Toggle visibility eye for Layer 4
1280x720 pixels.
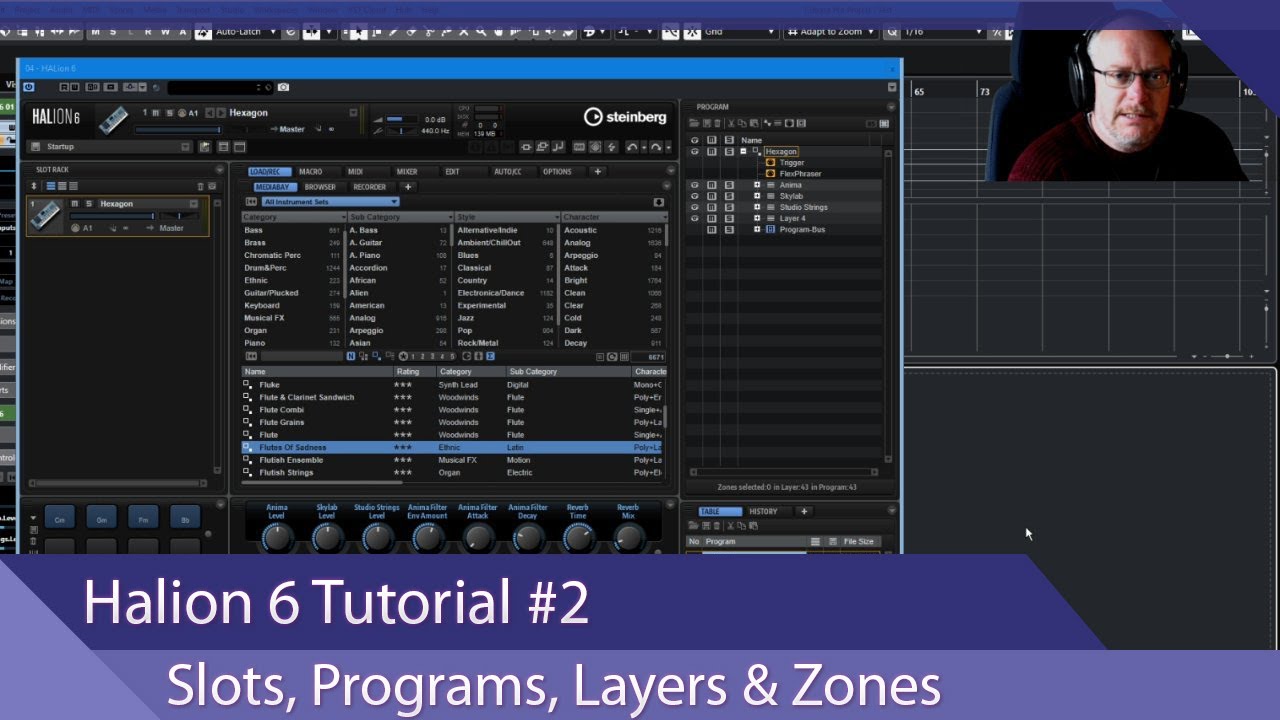coord(695,218)
